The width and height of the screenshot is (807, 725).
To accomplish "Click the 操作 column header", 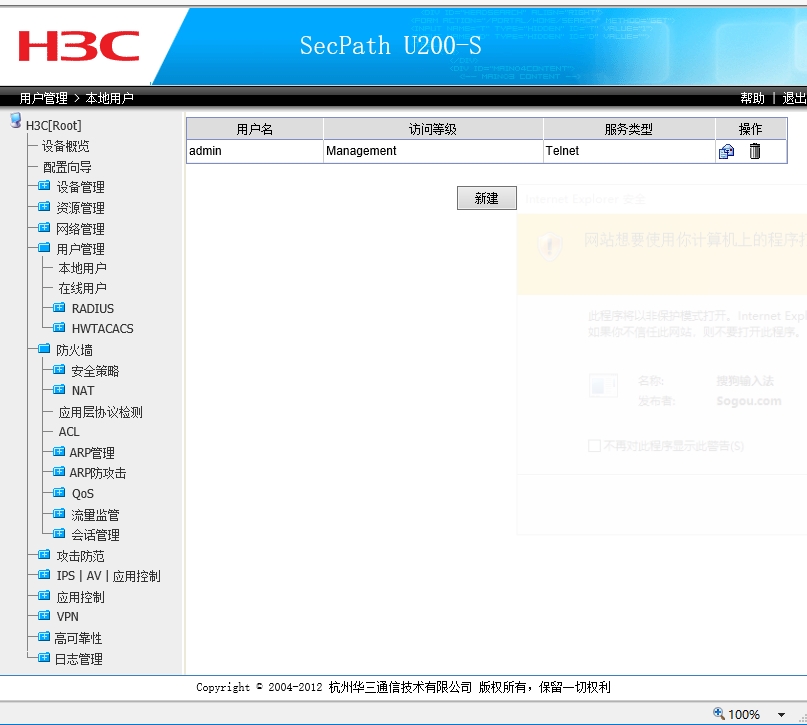I will coord(751,129).
